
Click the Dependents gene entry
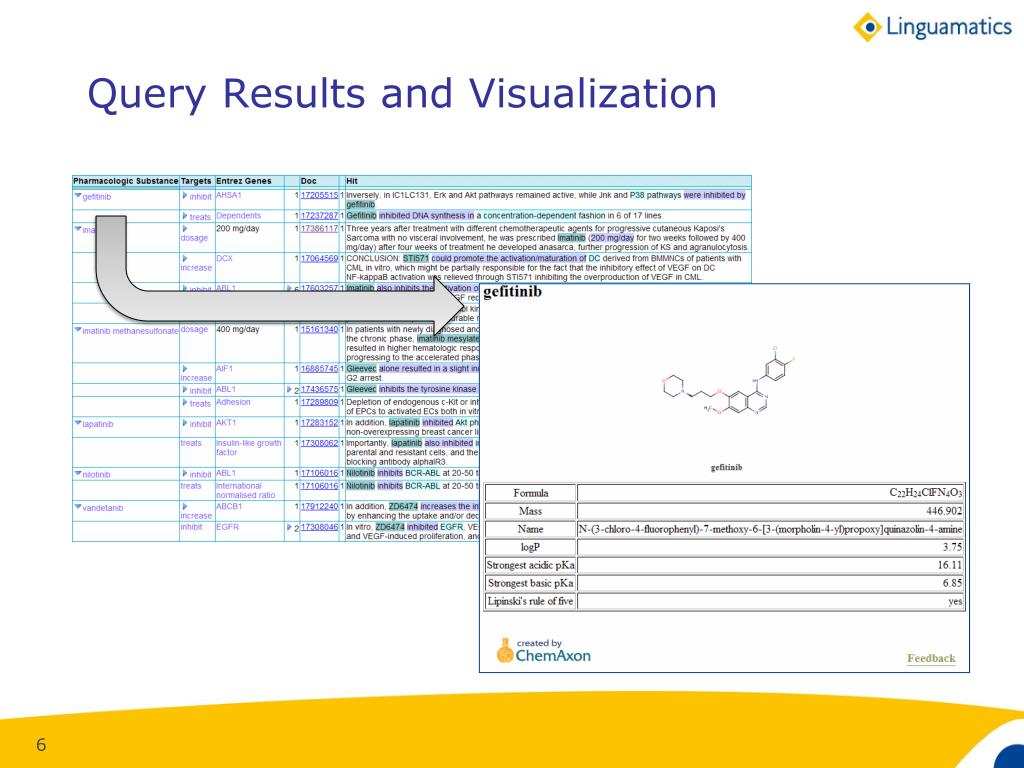pos(238,216)
